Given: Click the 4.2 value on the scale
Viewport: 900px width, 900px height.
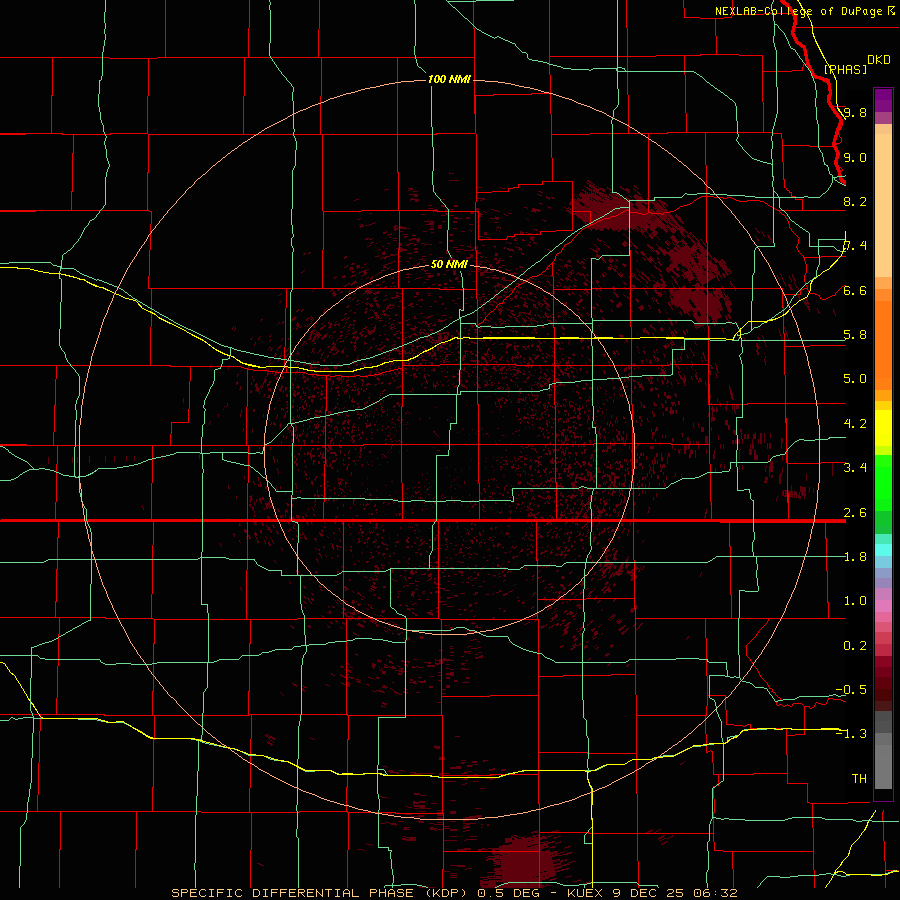Looking at the screenshot, I should tap(855, 423).
